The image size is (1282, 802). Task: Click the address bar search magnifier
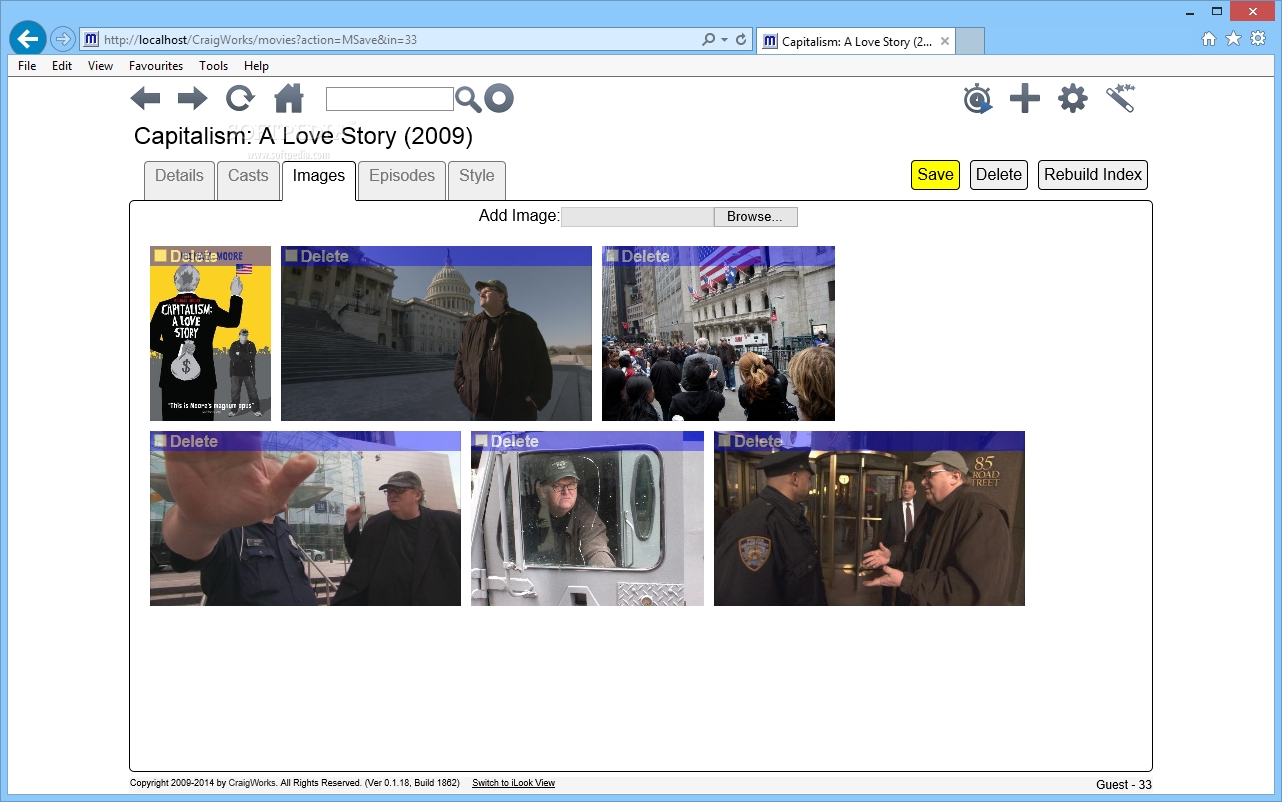click(709, 40)
